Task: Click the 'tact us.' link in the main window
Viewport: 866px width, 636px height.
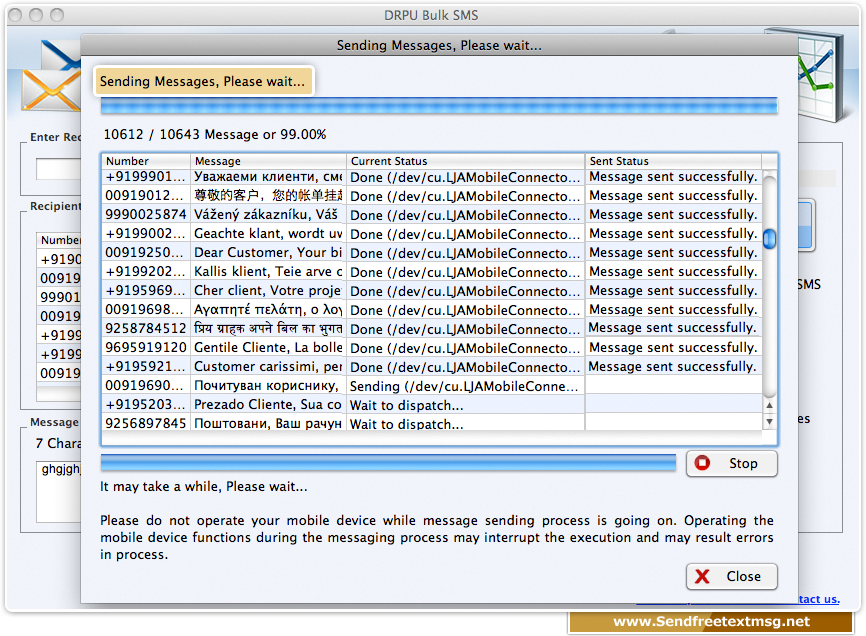Action: point(819,599)
